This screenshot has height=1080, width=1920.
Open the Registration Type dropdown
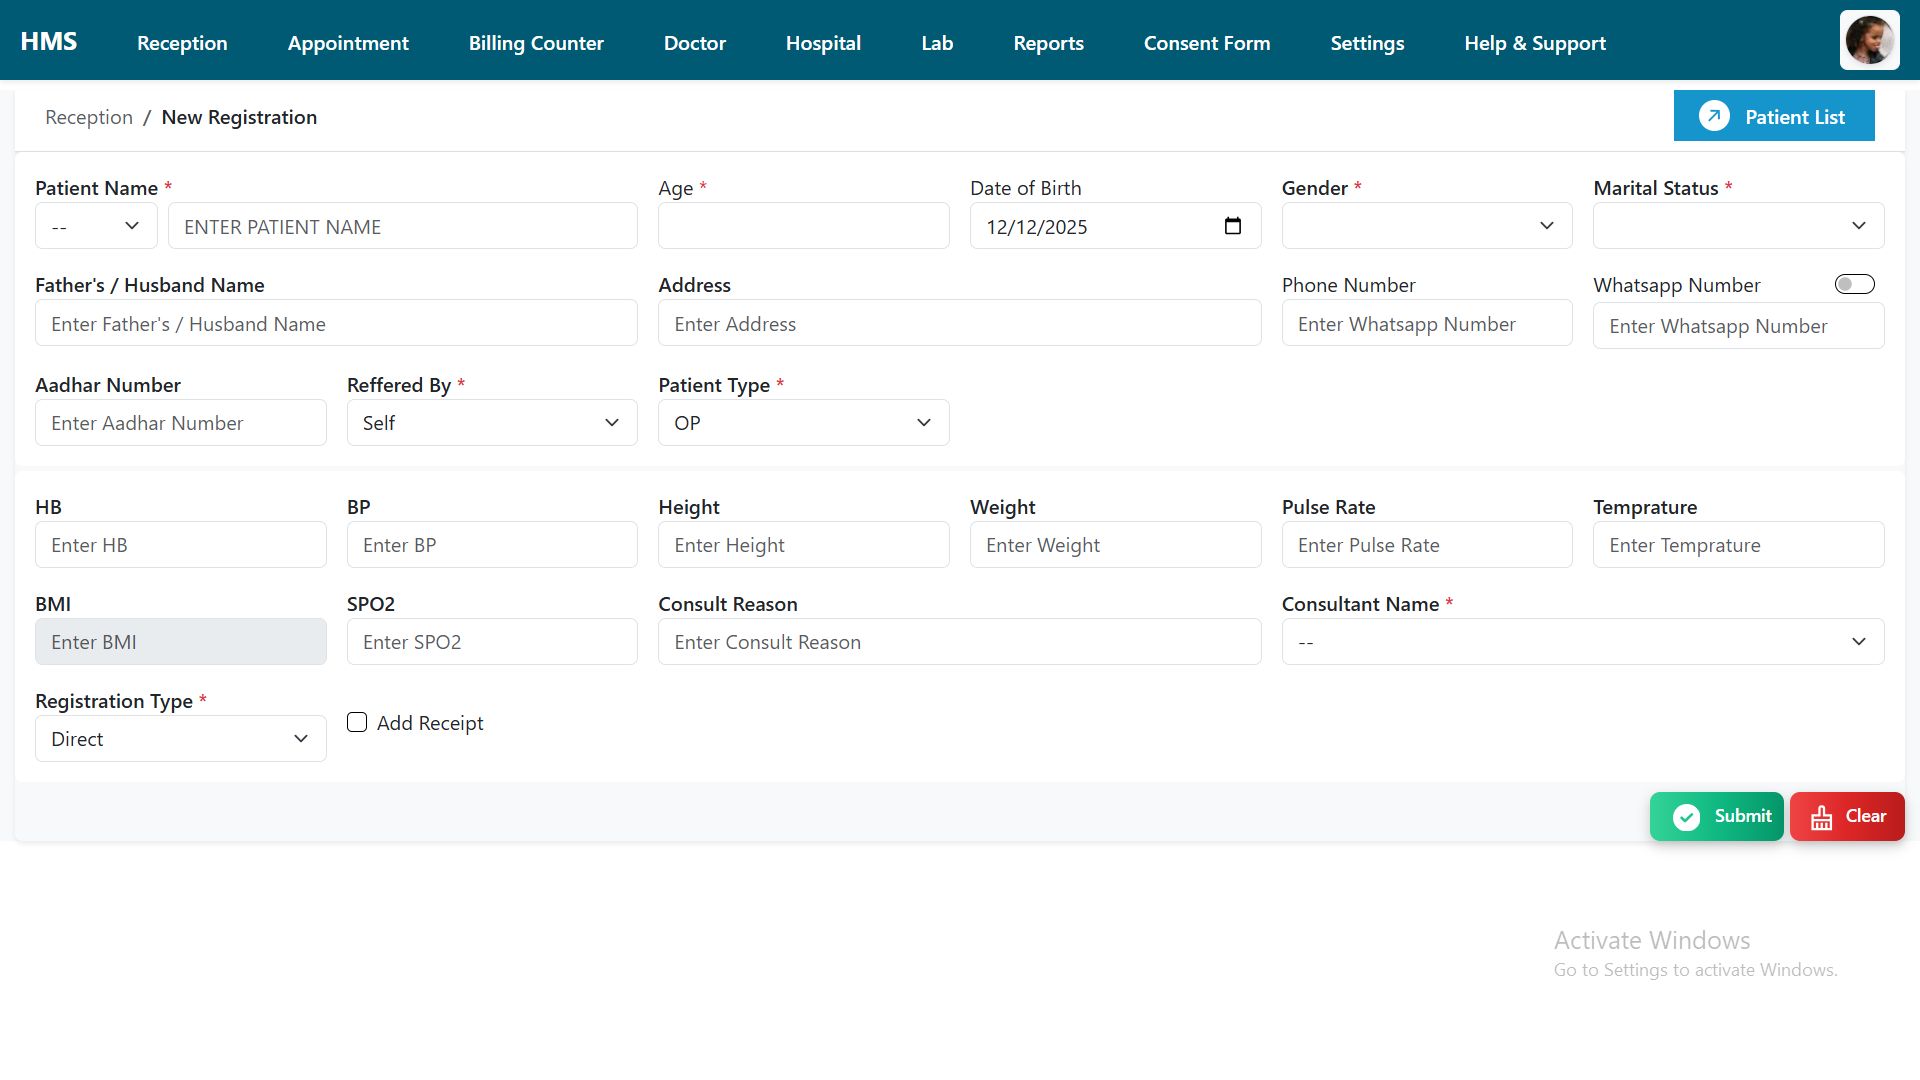[180, 739]
